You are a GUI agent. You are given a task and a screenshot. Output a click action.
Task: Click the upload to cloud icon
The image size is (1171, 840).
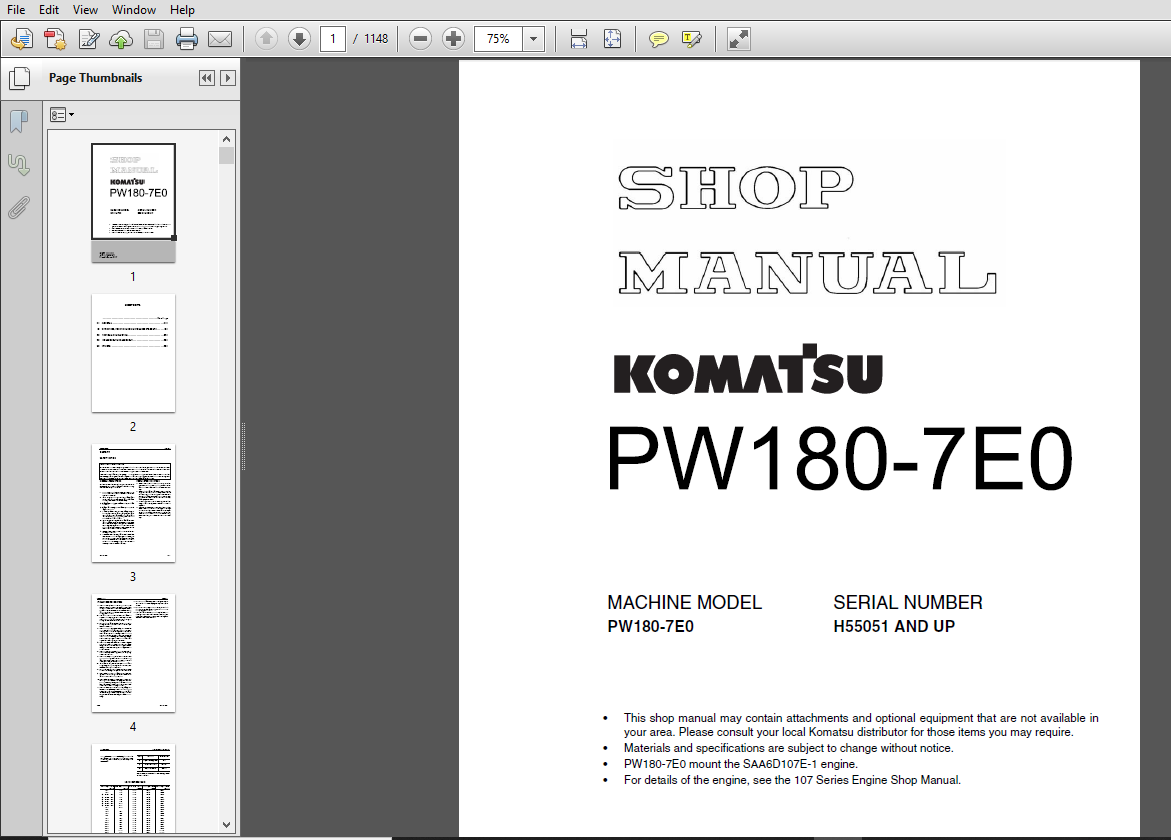(x=121, y=39)
